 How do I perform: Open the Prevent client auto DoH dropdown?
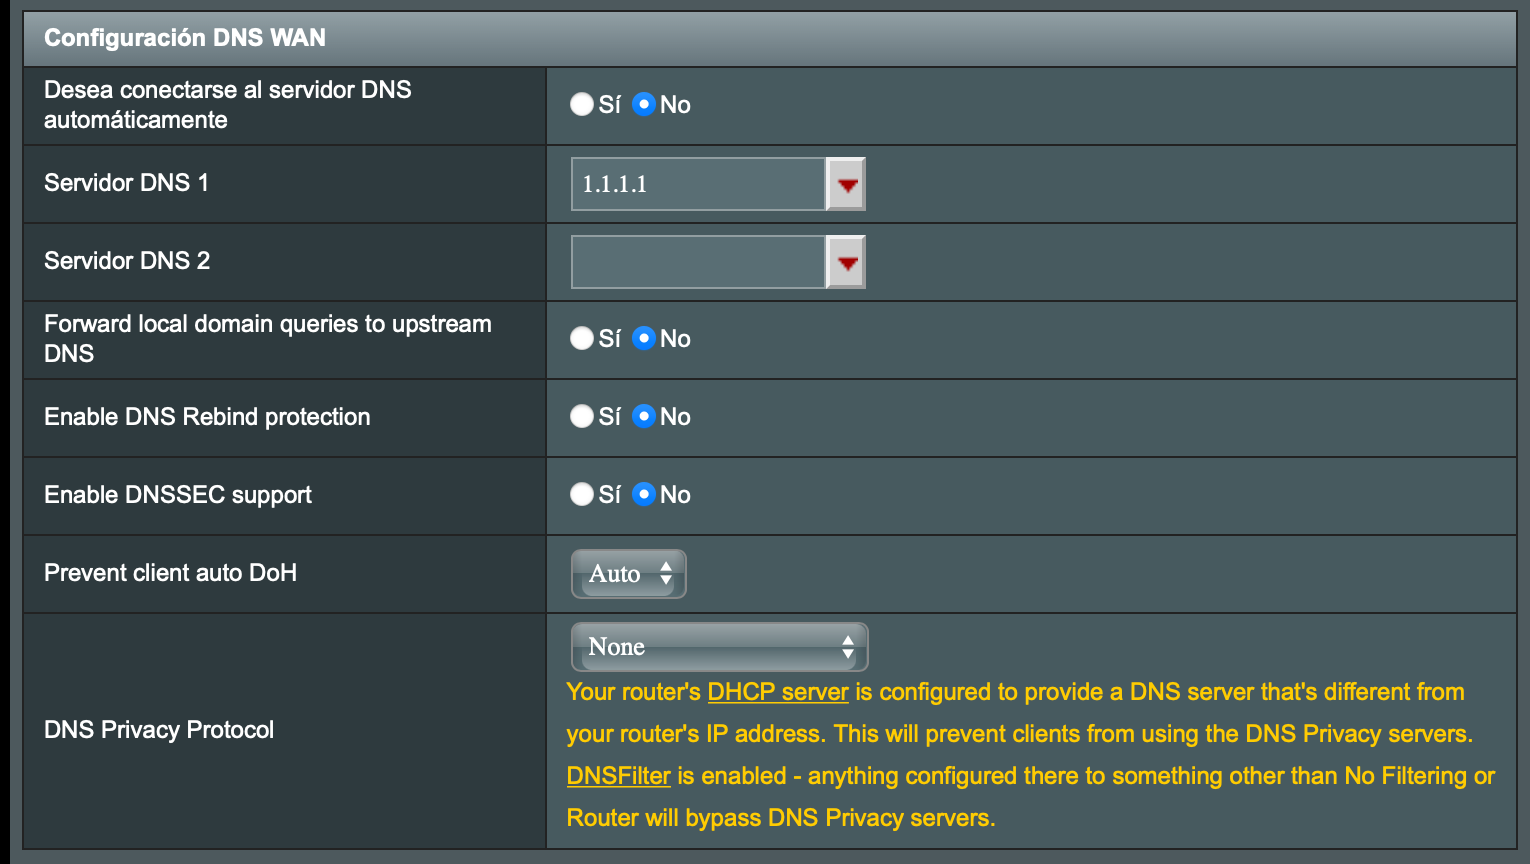click(x=629, y=574)
